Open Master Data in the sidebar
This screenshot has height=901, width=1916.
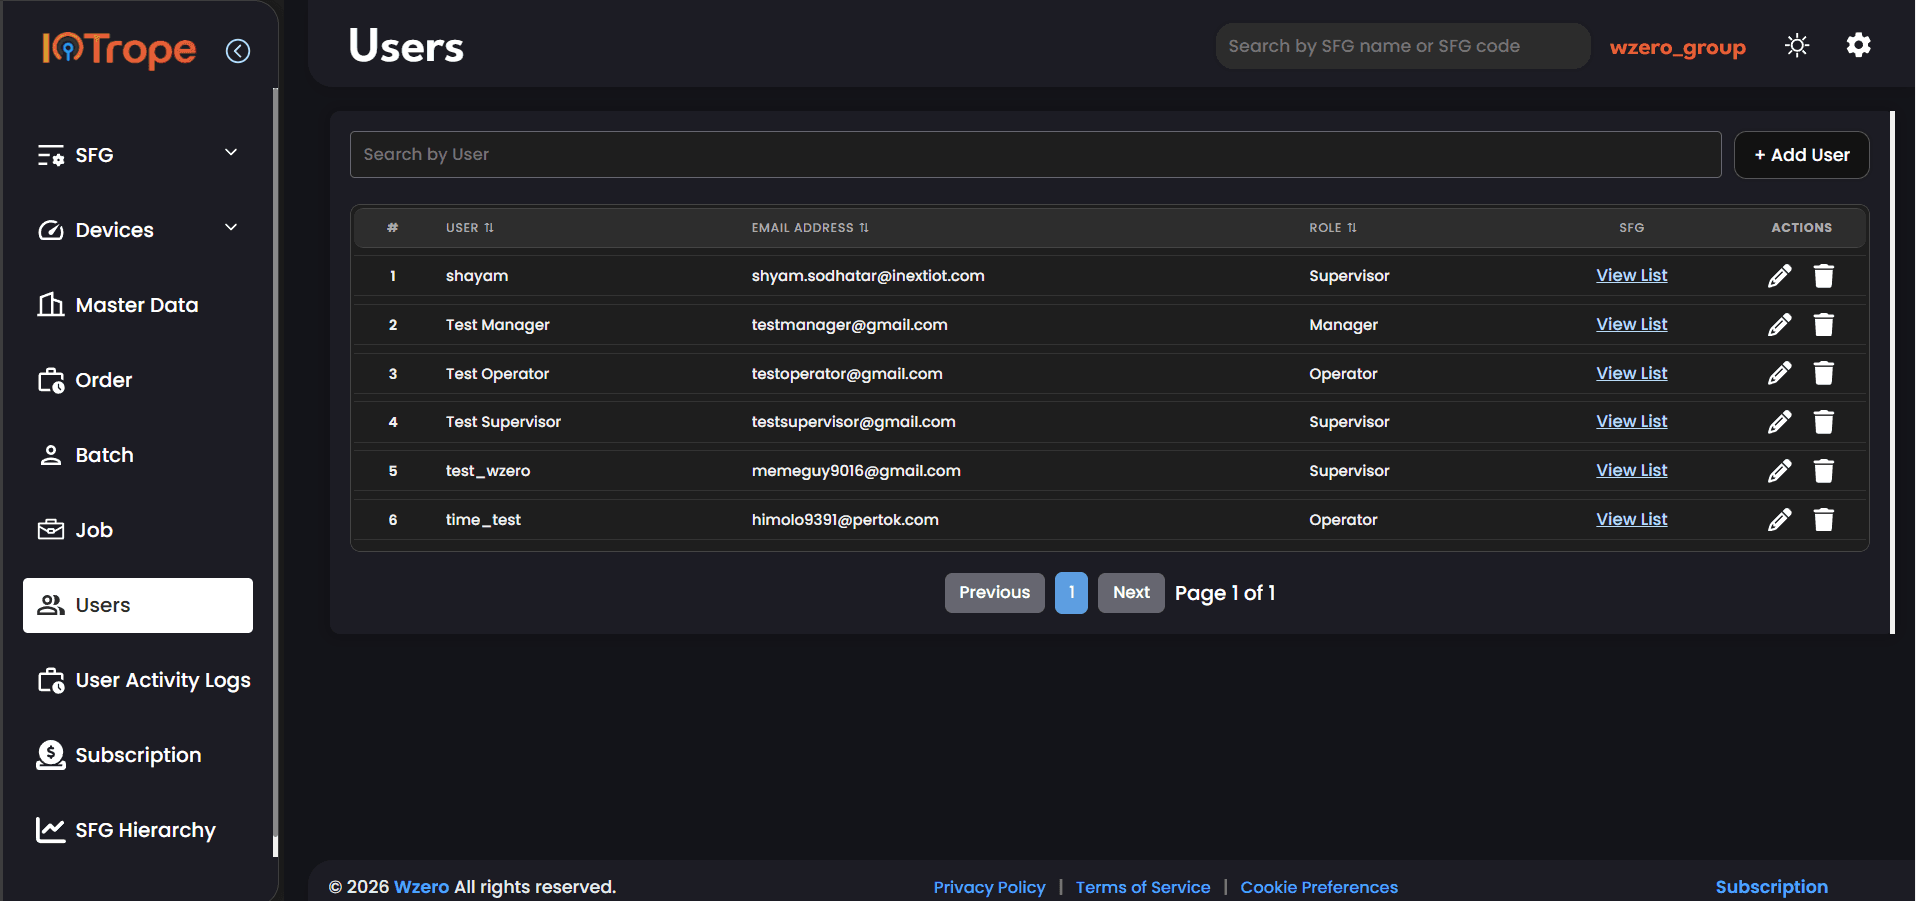pos(138,305)
